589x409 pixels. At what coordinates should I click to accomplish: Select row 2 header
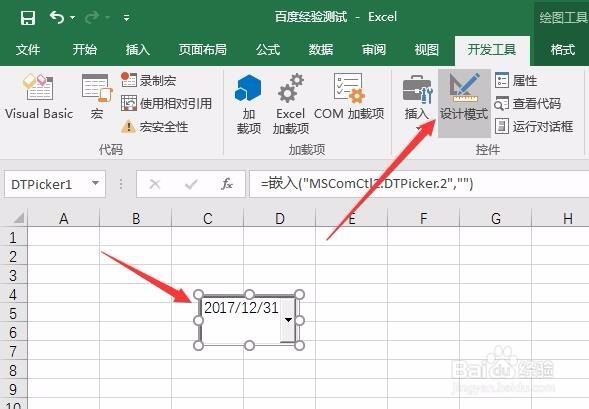coord(14,257)
